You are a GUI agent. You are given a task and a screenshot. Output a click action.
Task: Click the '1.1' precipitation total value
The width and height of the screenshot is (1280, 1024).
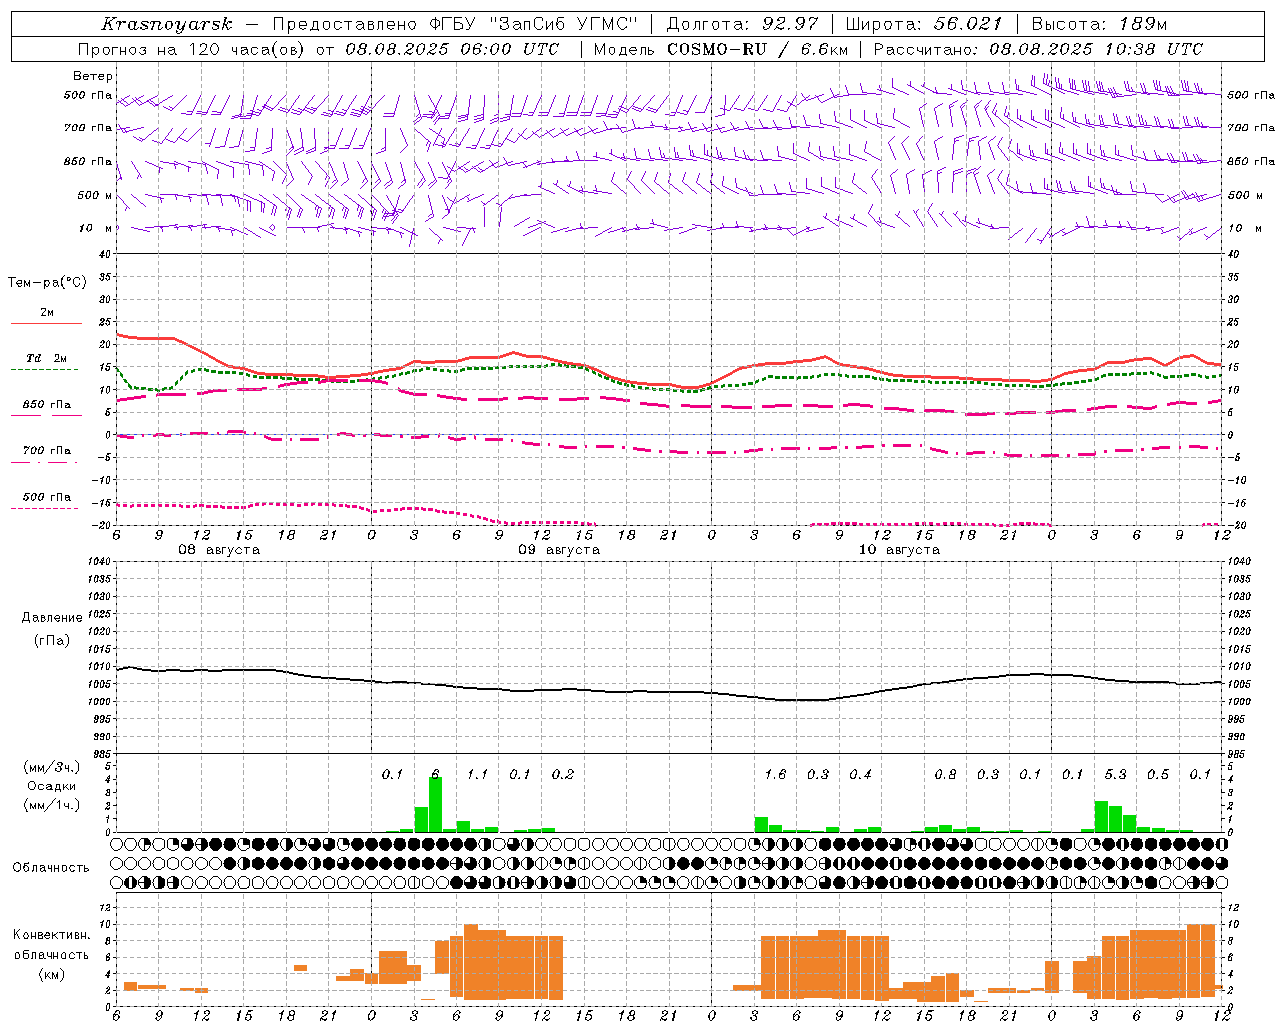(477, 774)
